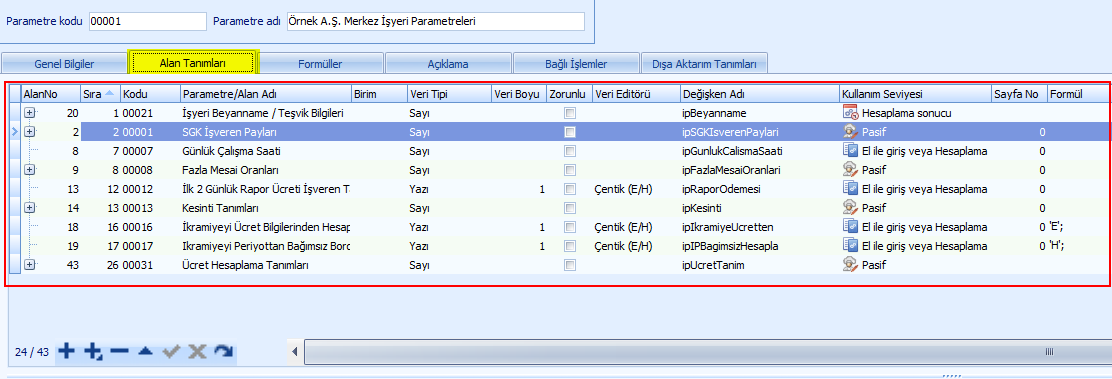The width and height of the screenshot is (1112, 379).
Task: Go to the Bağlı İşlemler tab
Action: tap(575, 63)
